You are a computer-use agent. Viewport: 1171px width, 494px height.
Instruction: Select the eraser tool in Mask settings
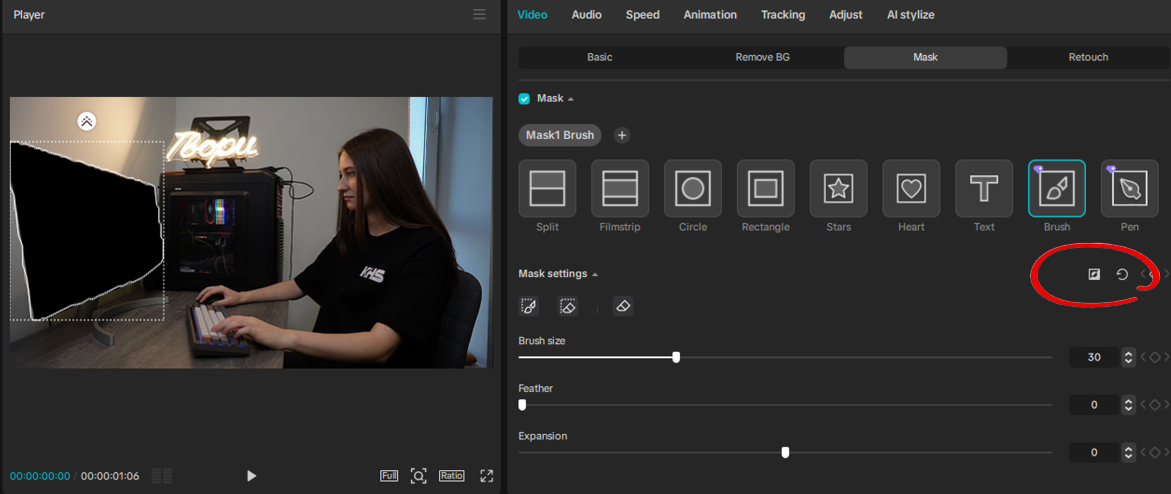[x=623, y=306]
